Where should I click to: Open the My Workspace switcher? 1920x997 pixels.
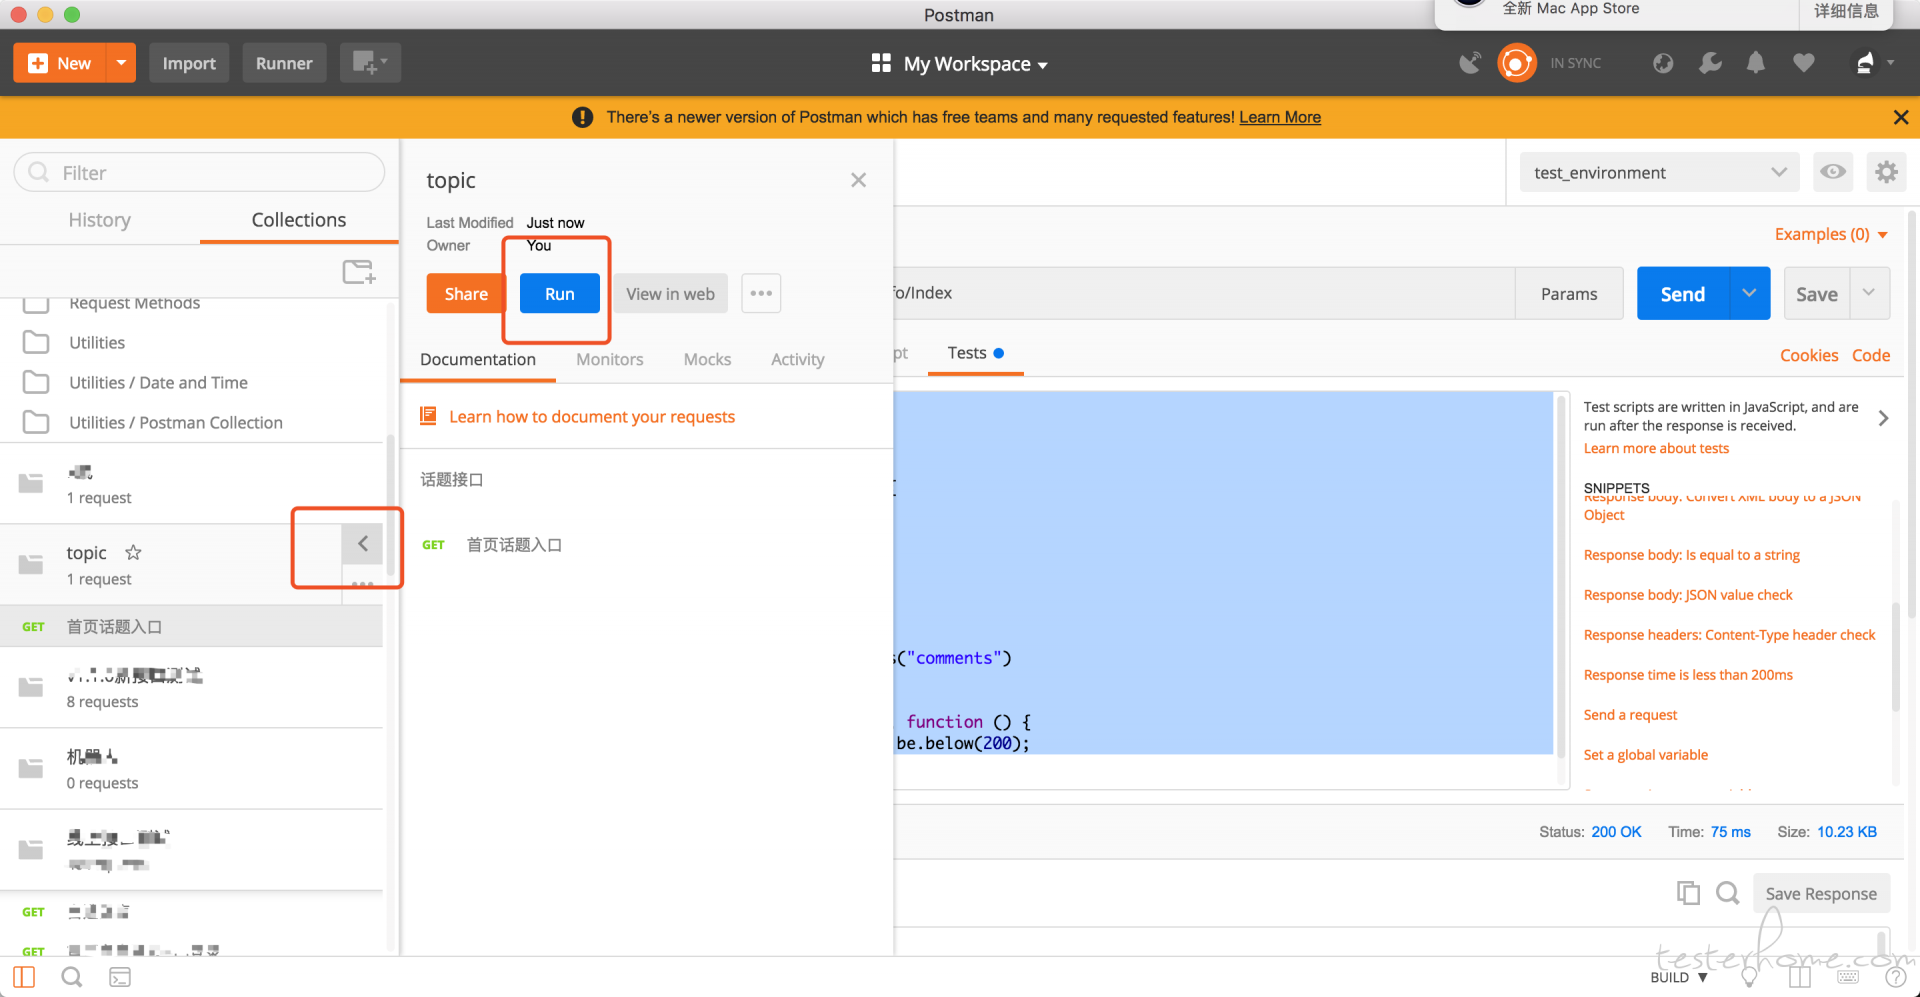(x=959, y=64)
